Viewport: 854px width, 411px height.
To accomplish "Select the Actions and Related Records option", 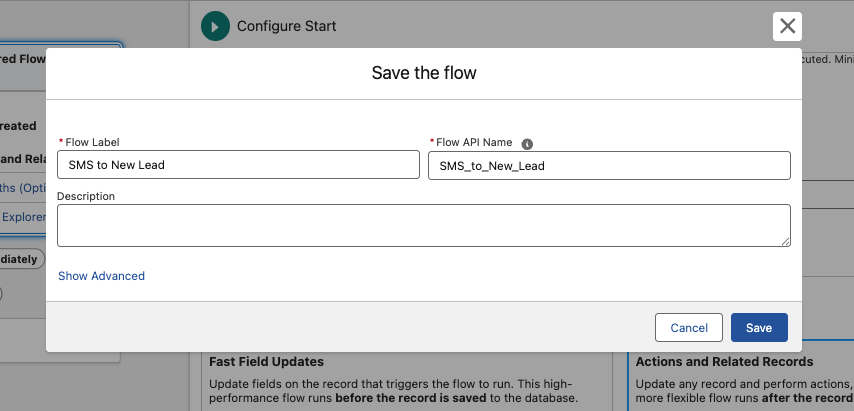I will [x=724, y=361].
